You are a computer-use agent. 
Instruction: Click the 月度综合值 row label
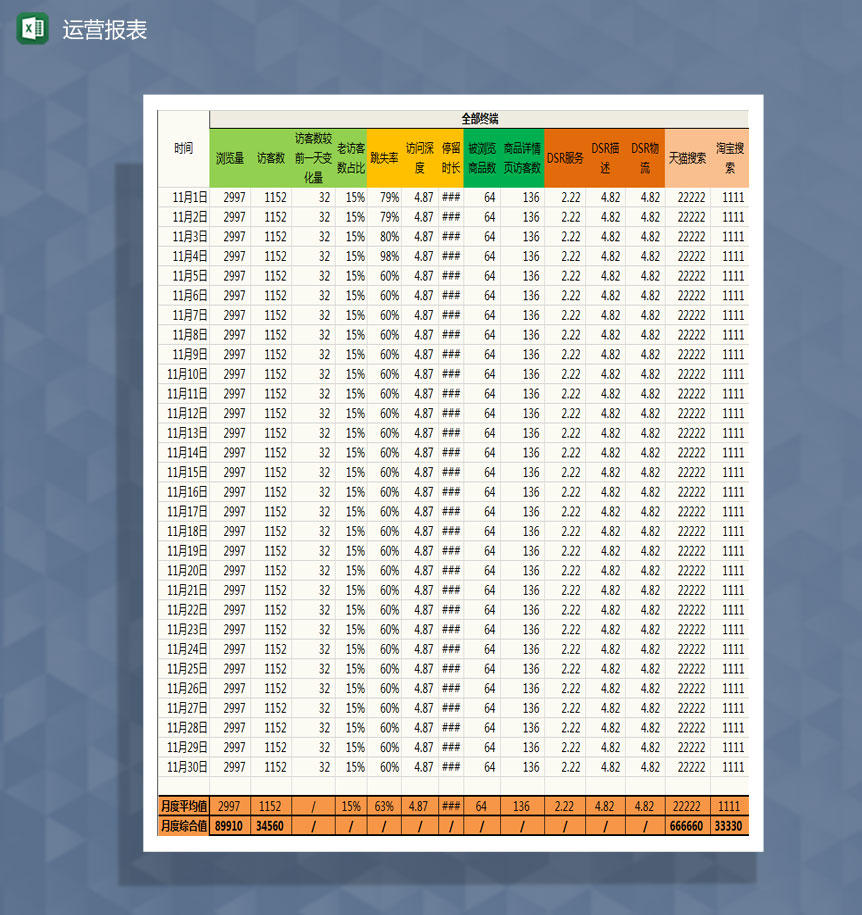click(184, 826)
